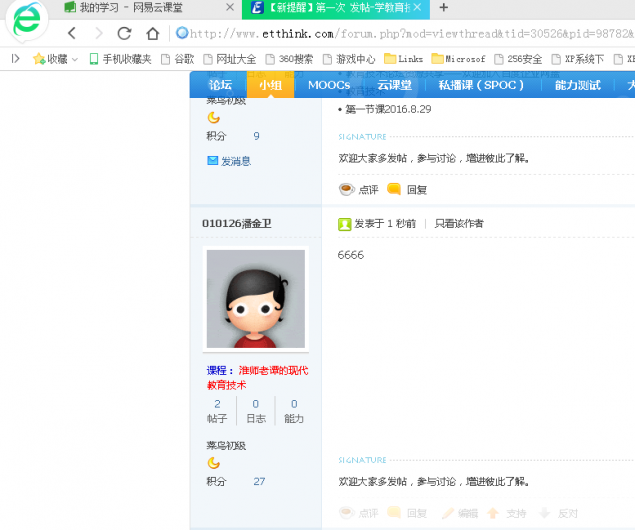635x530 pixels.
Task: Click 回复 under the first post
Action: 417,189
